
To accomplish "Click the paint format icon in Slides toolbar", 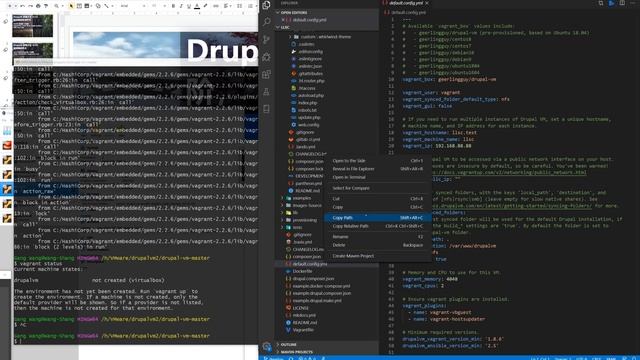I will 46,6.
